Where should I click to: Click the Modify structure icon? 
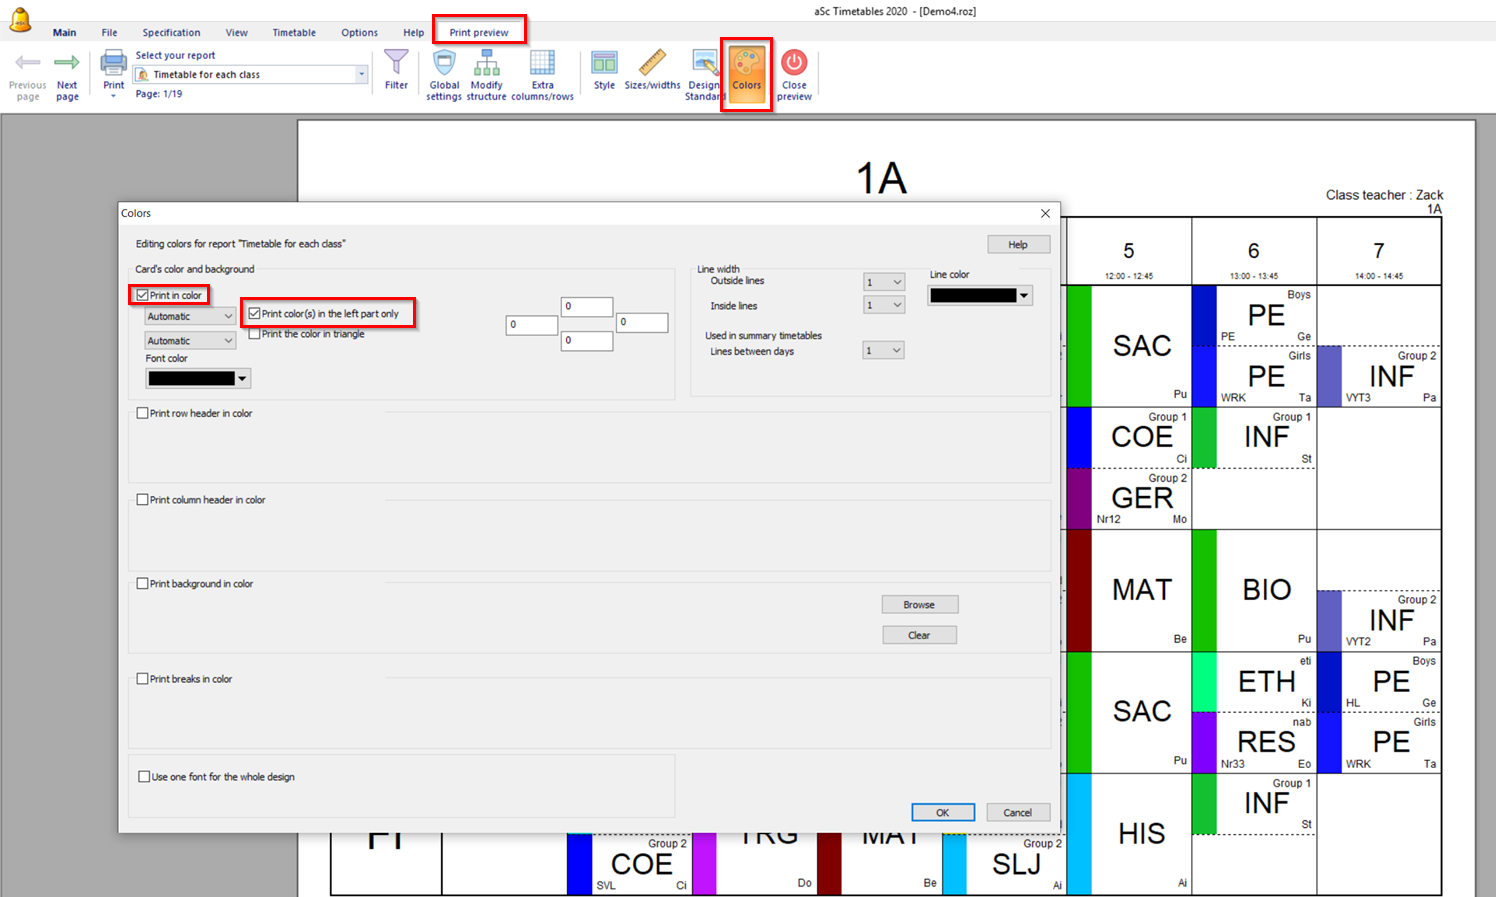coord(486,66)
